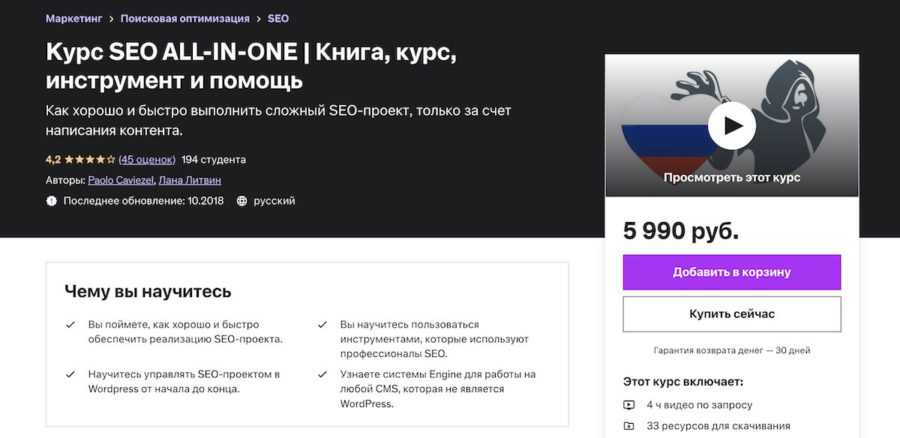This screenshot has width=900, height=438.
Task: Open author Paolo Caviezel's profile
Action: (120, 180)
